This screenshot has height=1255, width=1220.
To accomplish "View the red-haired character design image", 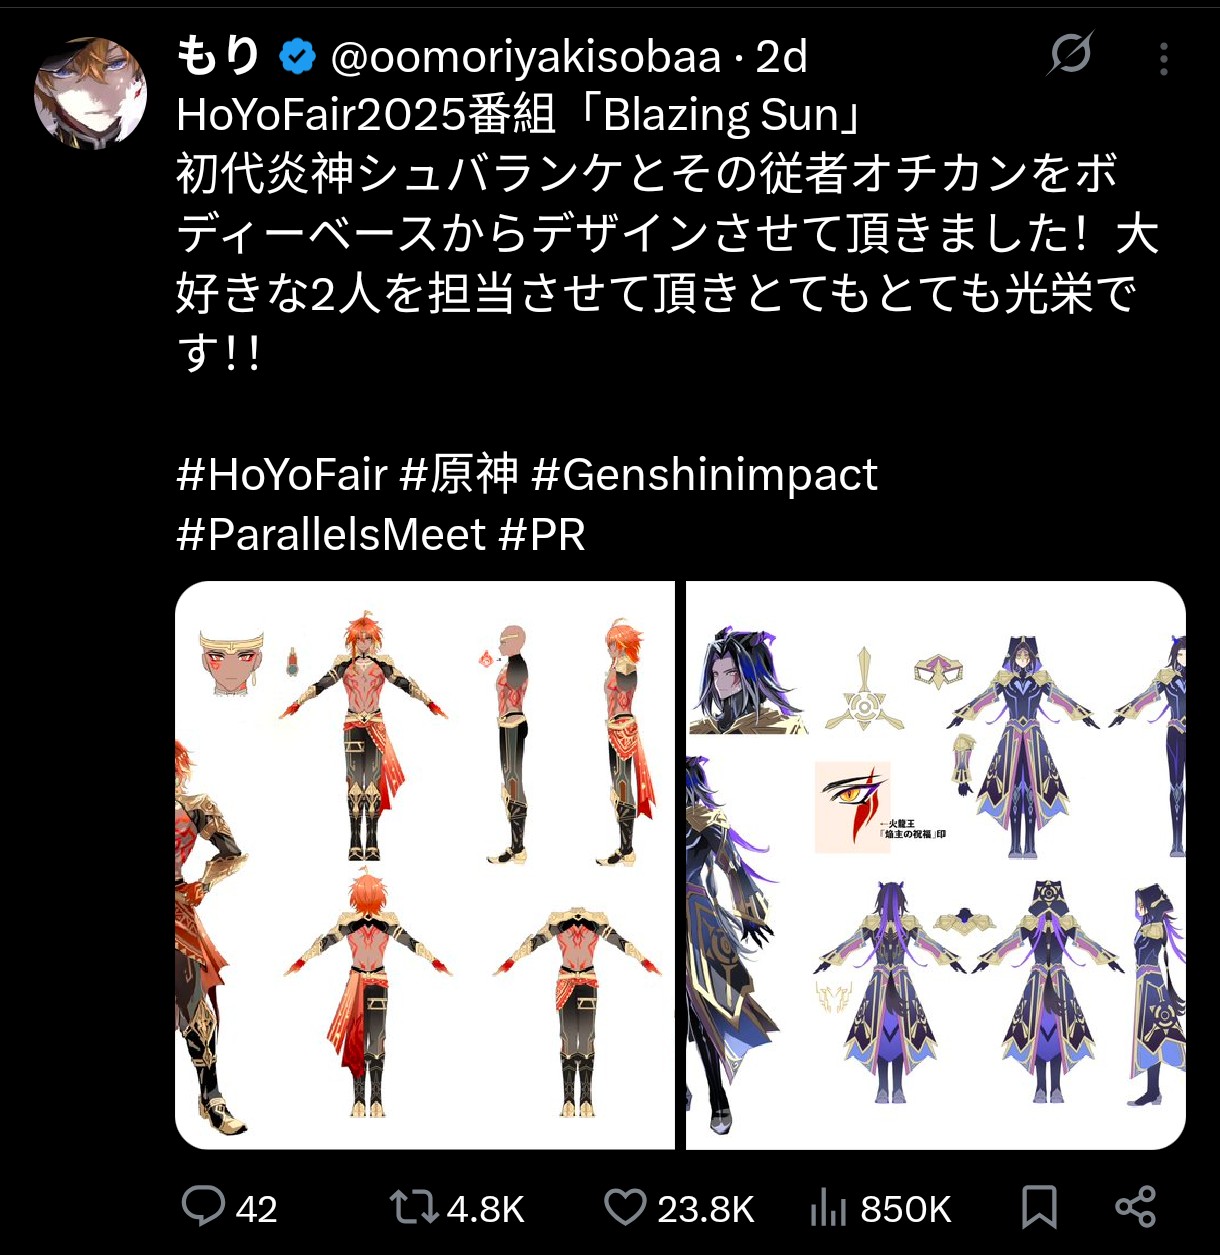I will (425, 865).
